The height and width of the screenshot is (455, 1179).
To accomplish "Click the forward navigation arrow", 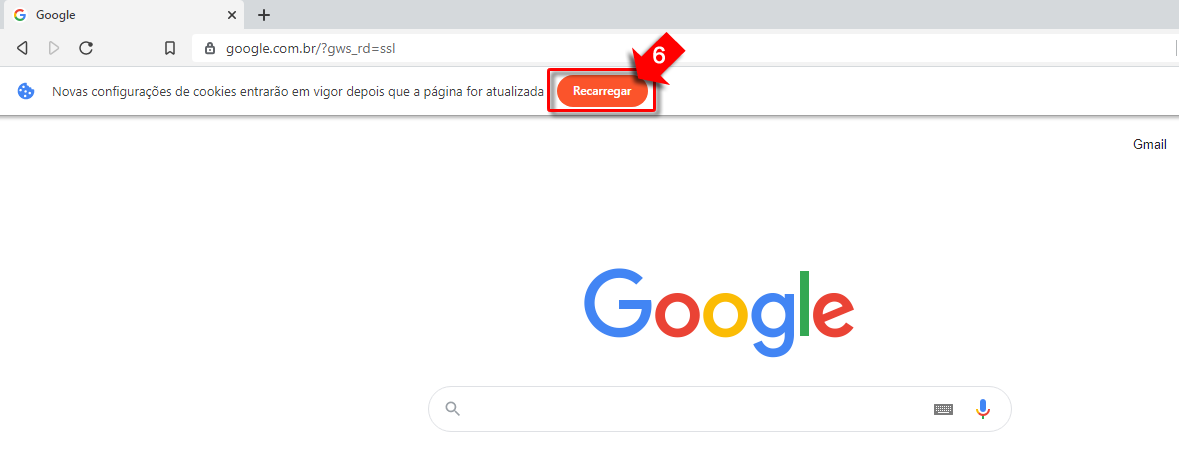I will 54,48.
